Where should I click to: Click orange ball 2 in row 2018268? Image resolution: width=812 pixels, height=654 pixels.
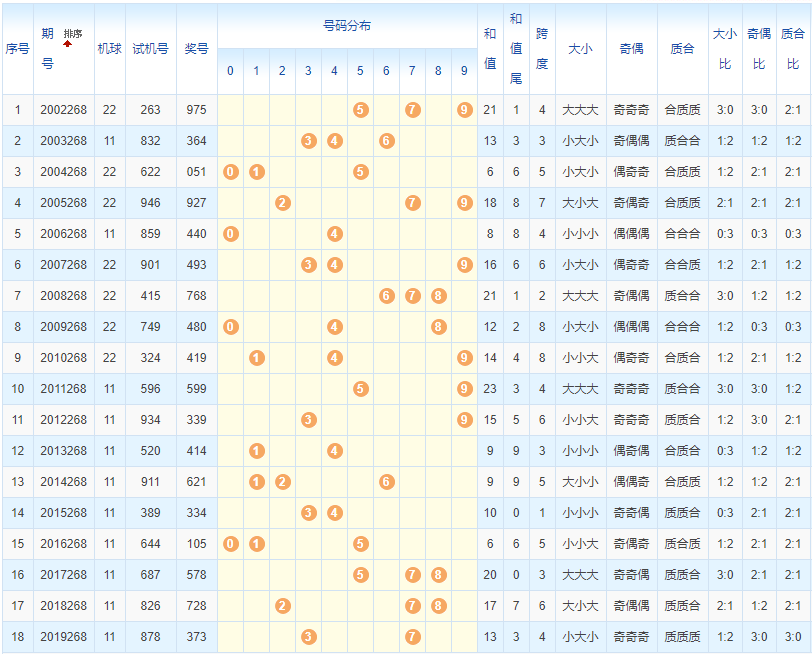point(282,606)
